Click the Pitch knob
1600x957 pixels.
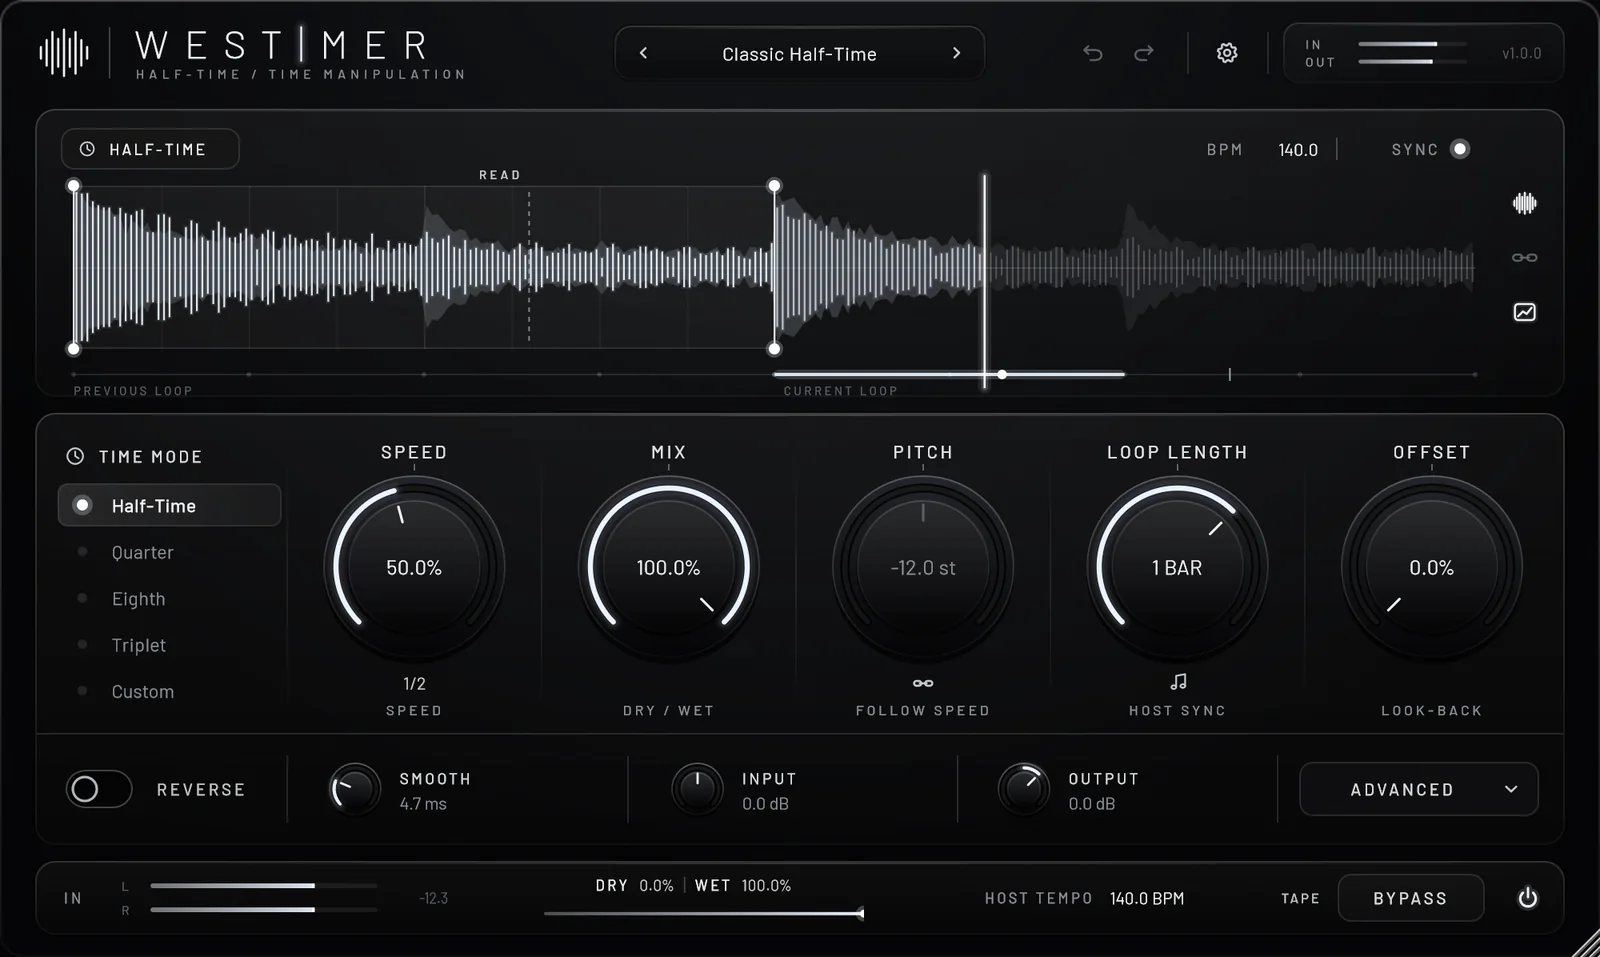tap(923, 567)
